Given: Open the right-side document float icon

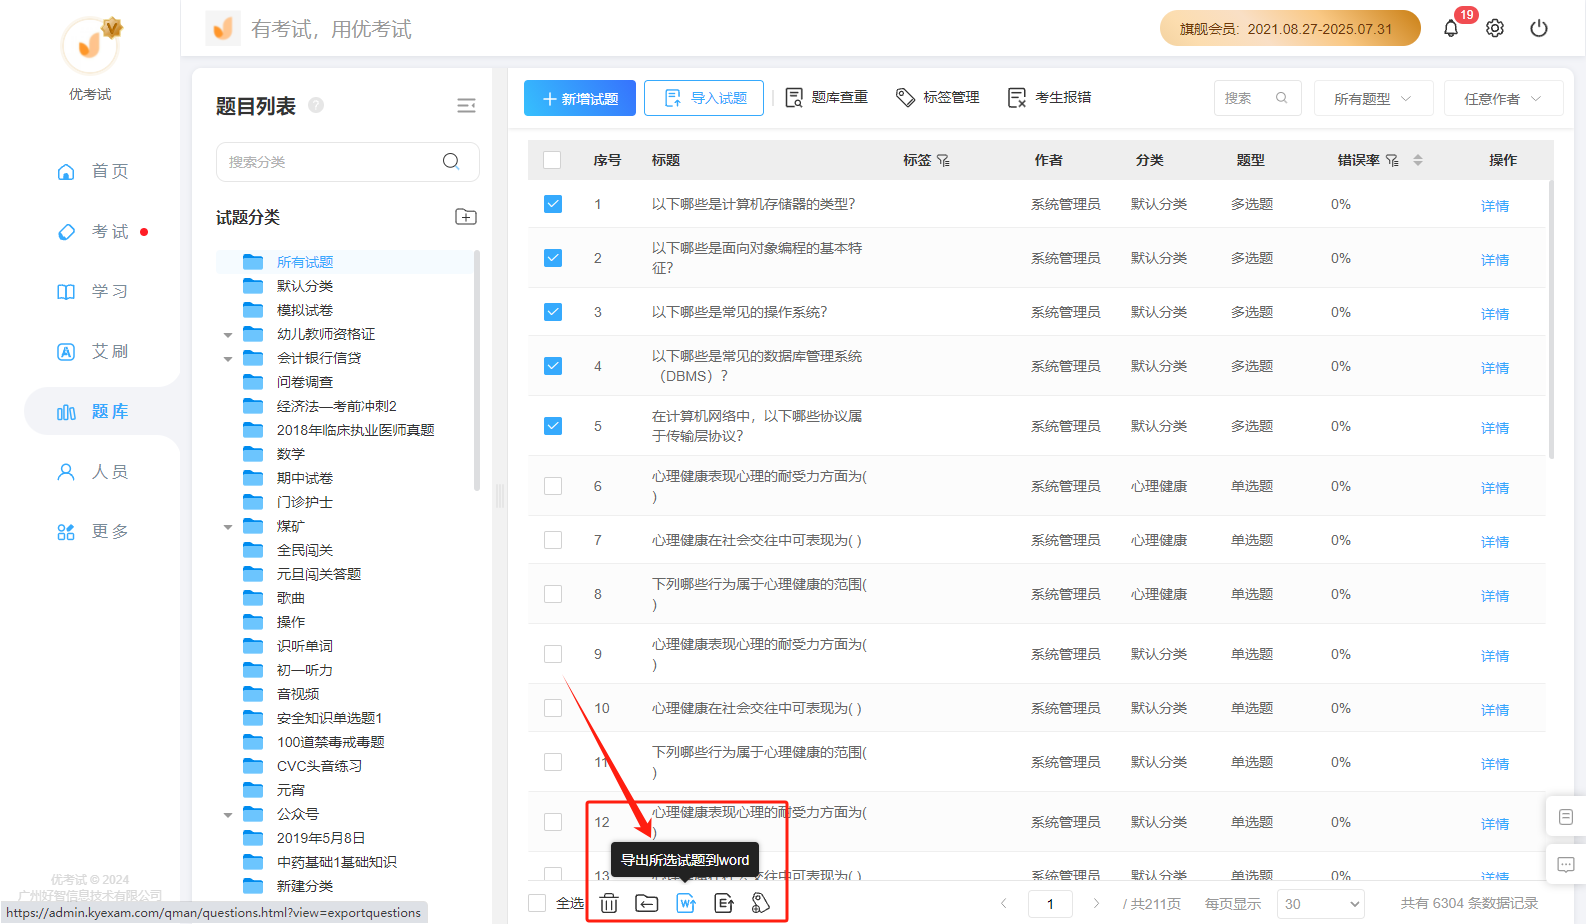Looking at the screenshot, I should tap(1566, 817).
